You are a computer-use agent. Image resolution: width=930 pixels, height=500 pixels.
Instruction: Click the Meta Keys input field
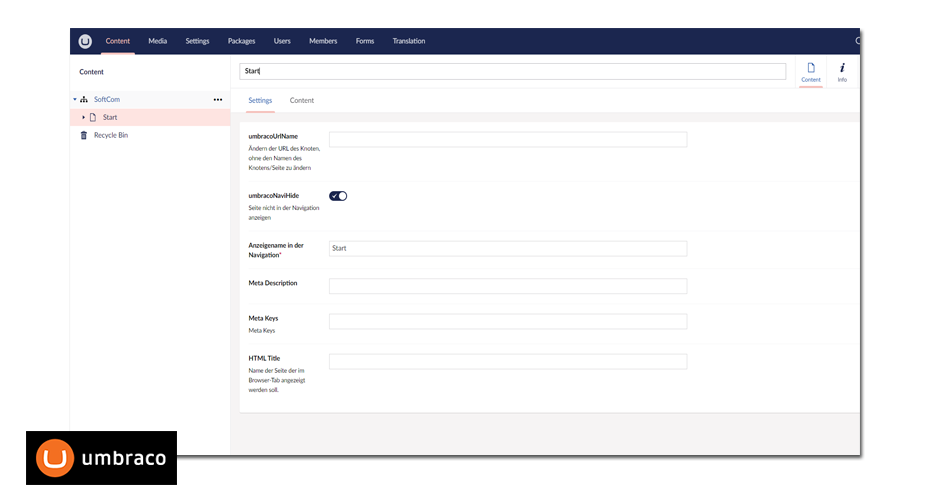tap(508, 321)
